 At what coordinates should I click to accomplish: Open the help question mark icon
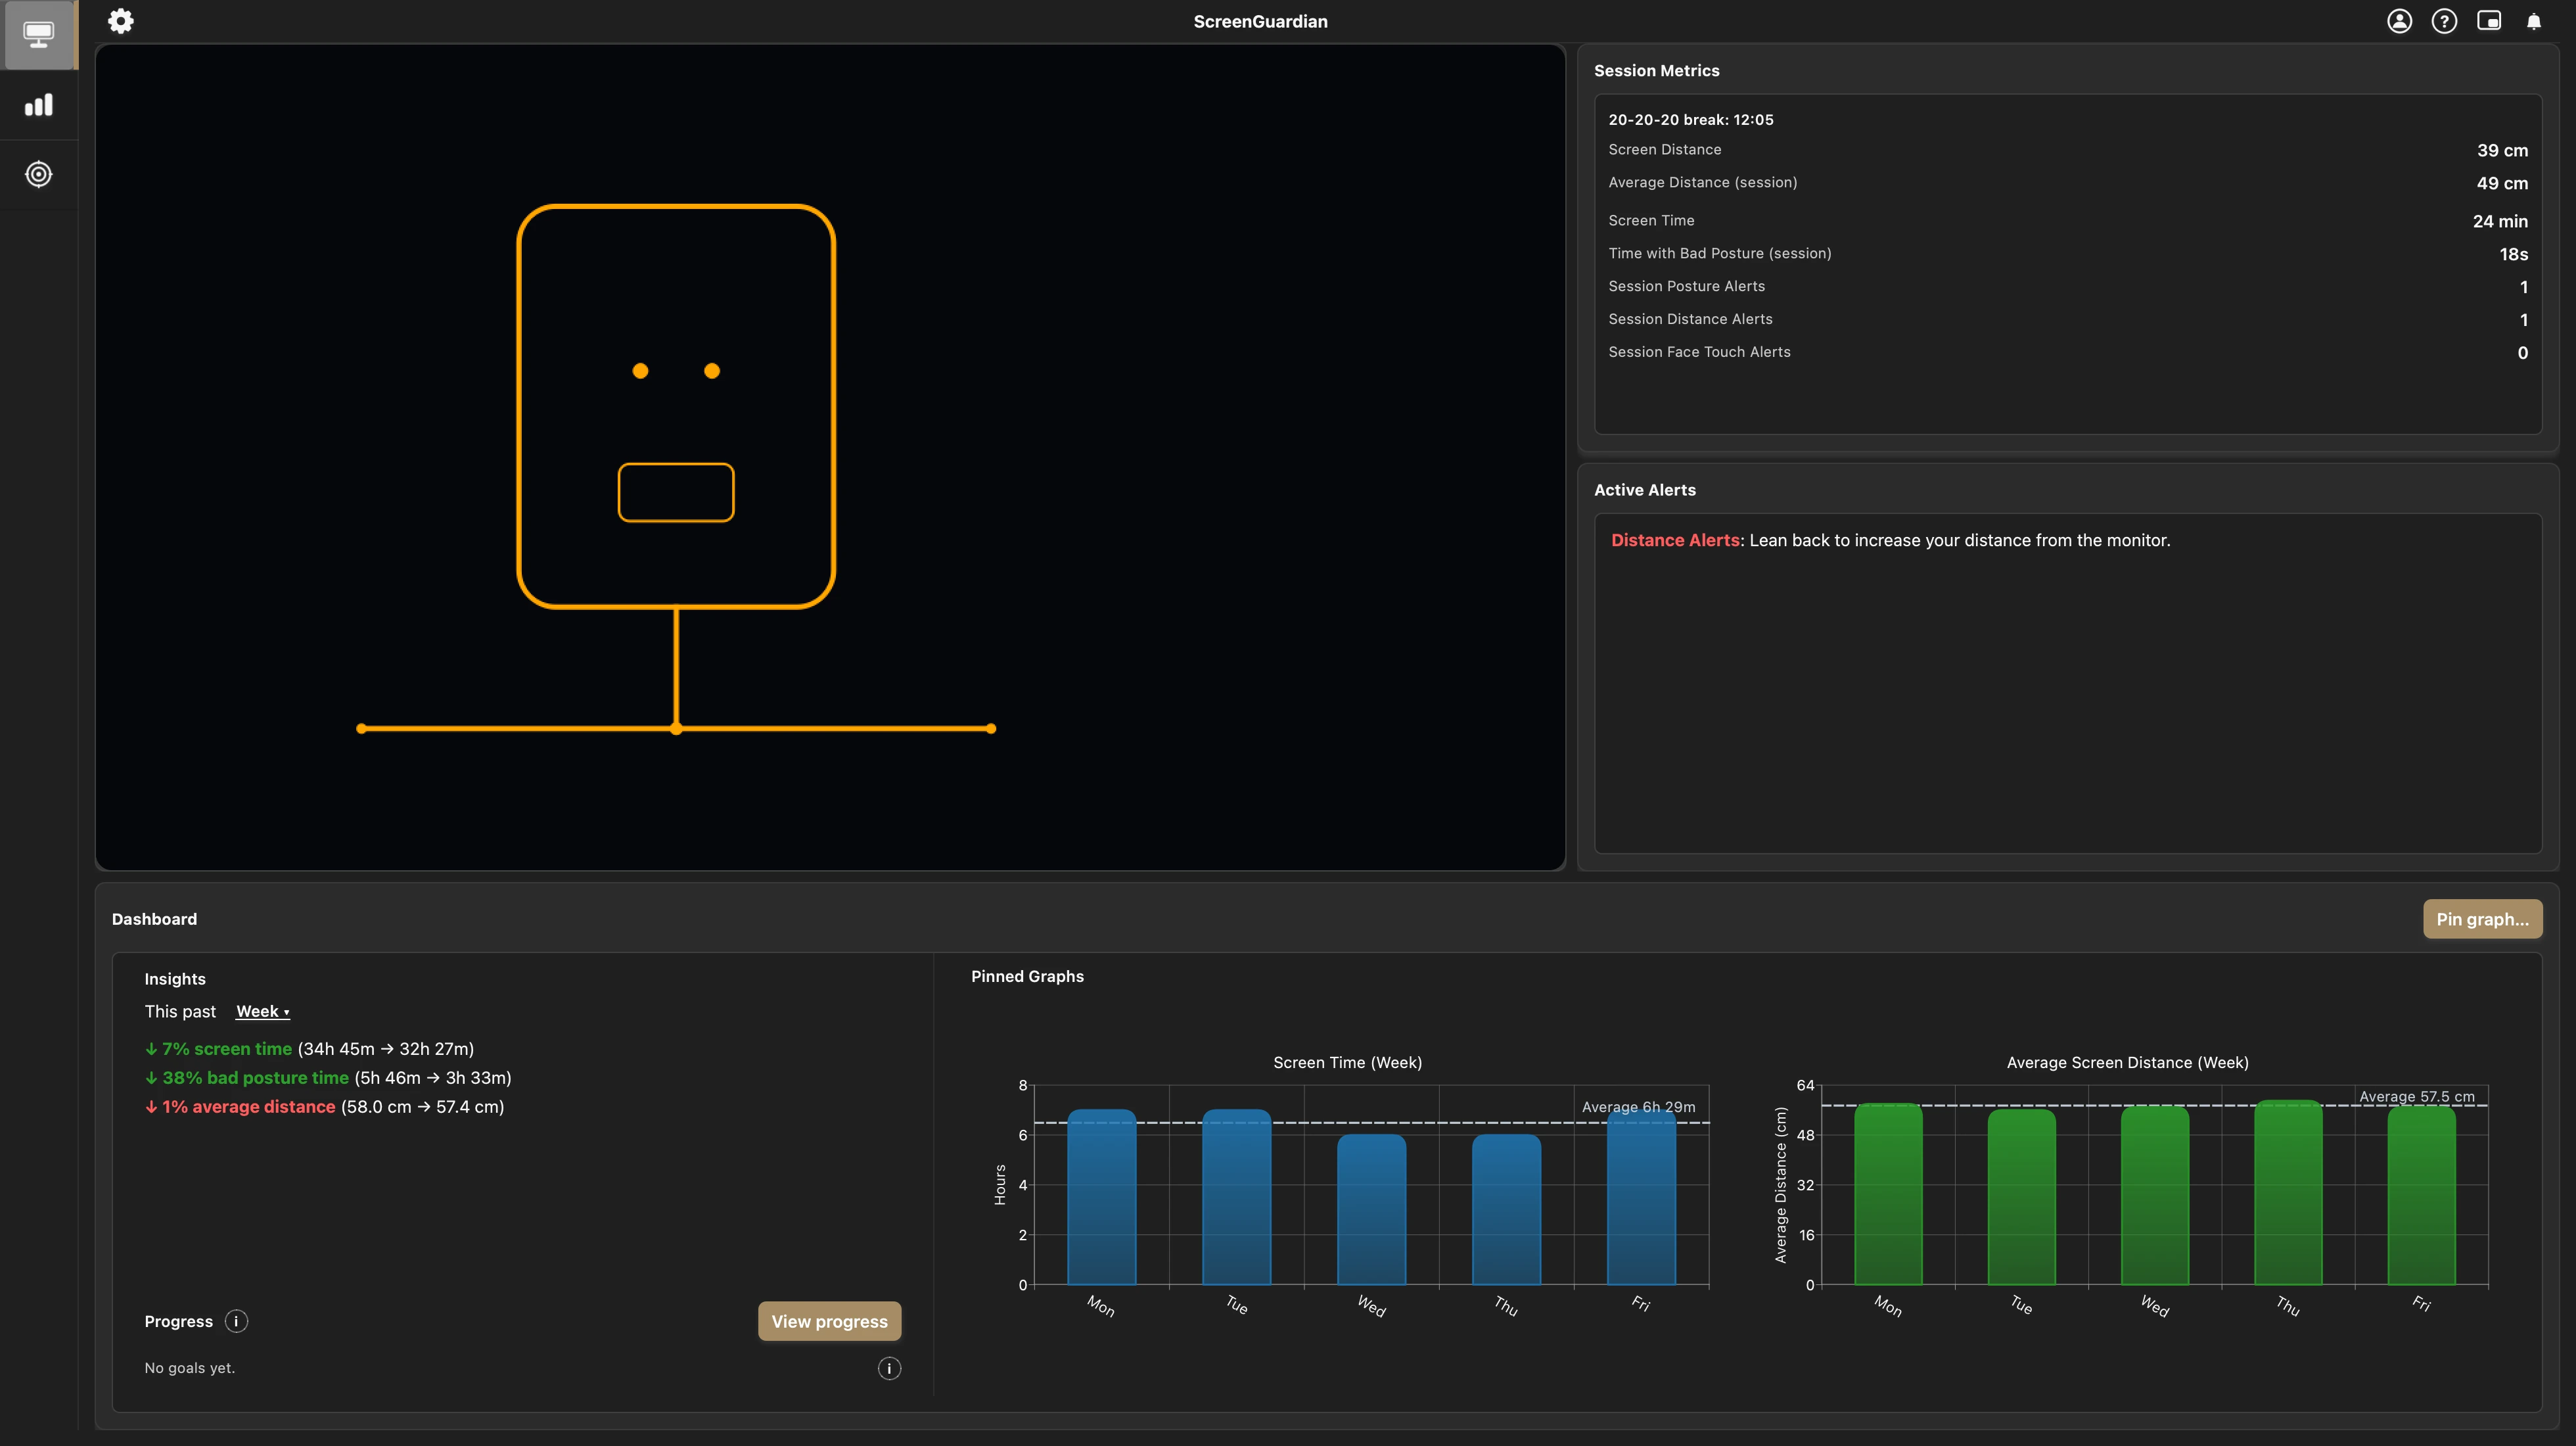click(x=2444, y=21)
